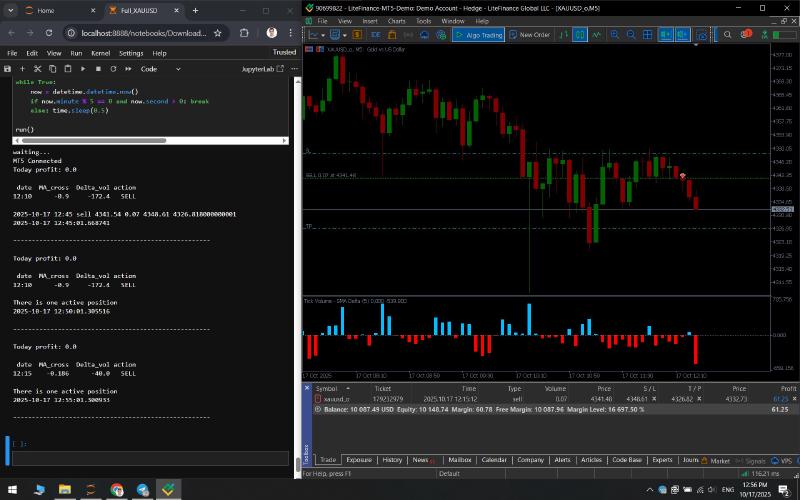Interrupt the Jupyter kernel with the stop icon
The width and height of the screenshot is (800, 500).
pyautogui.click(x=98, y=69)
